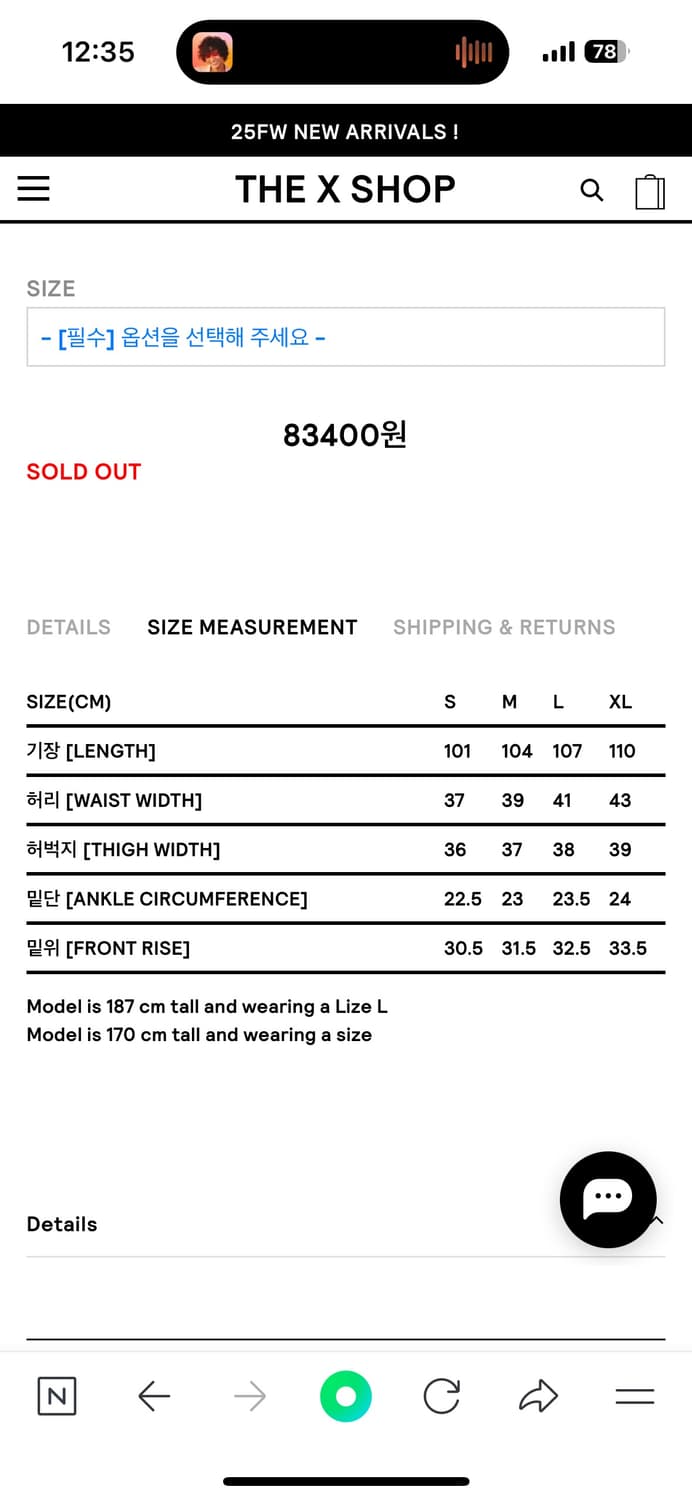Viewport: 692px width, 1500px height.
Task: Share this page
Action: click(538, 1395)
